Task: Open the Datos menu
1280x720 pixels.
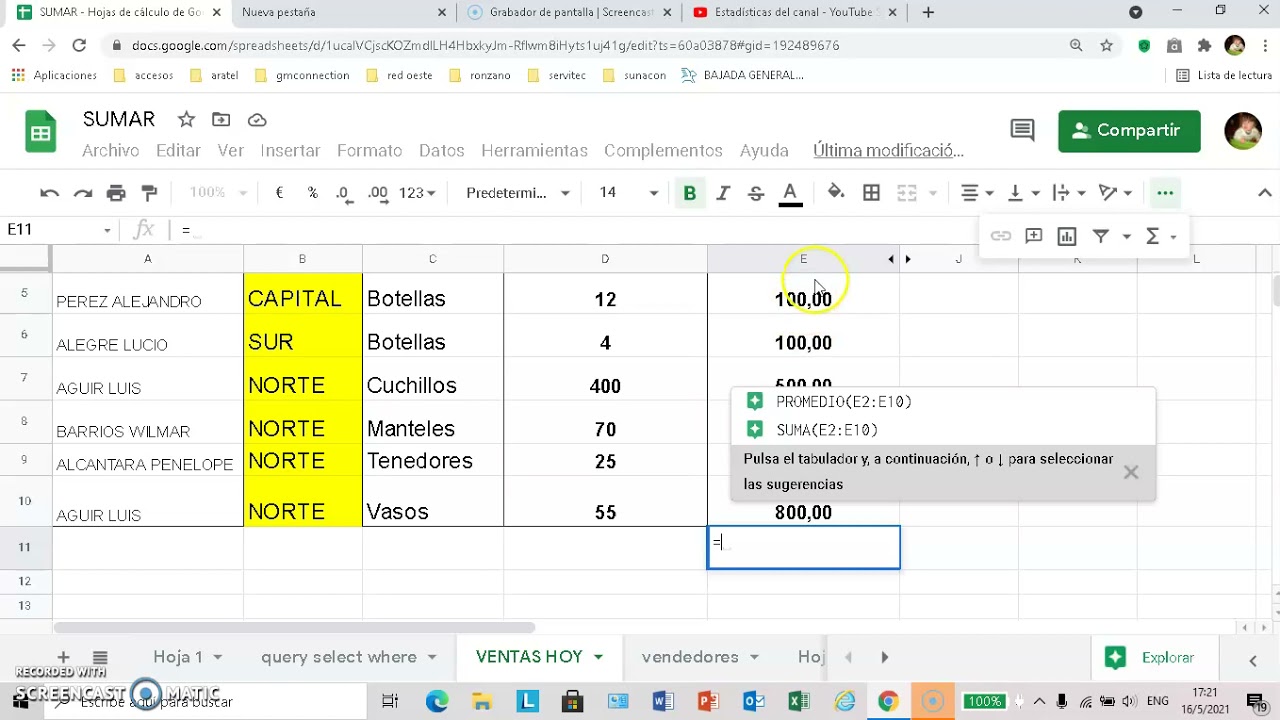Action: click(x=441, y=150)
